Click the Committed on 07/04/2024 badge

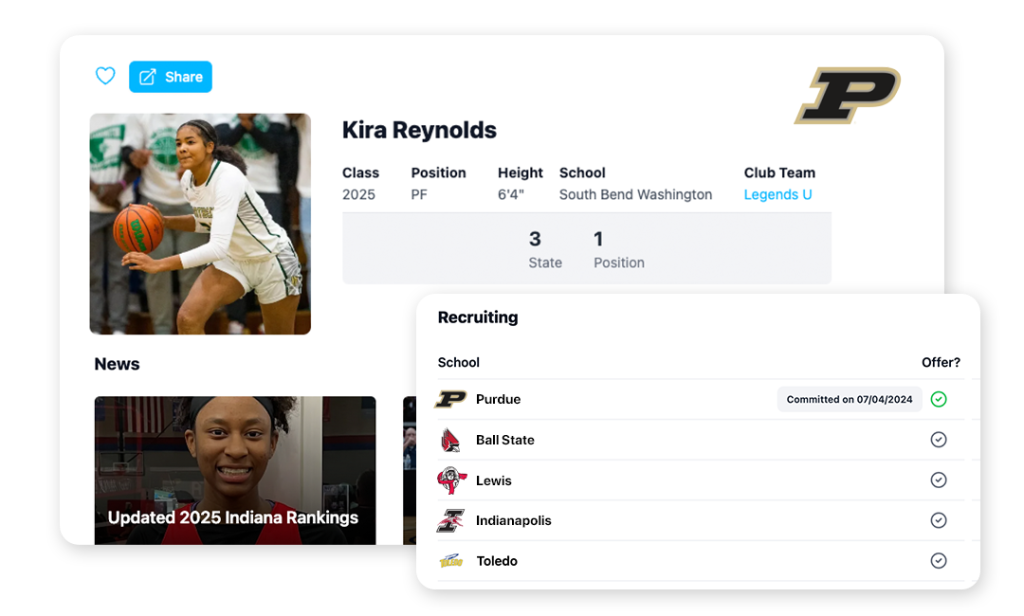[x=849, y=399]
